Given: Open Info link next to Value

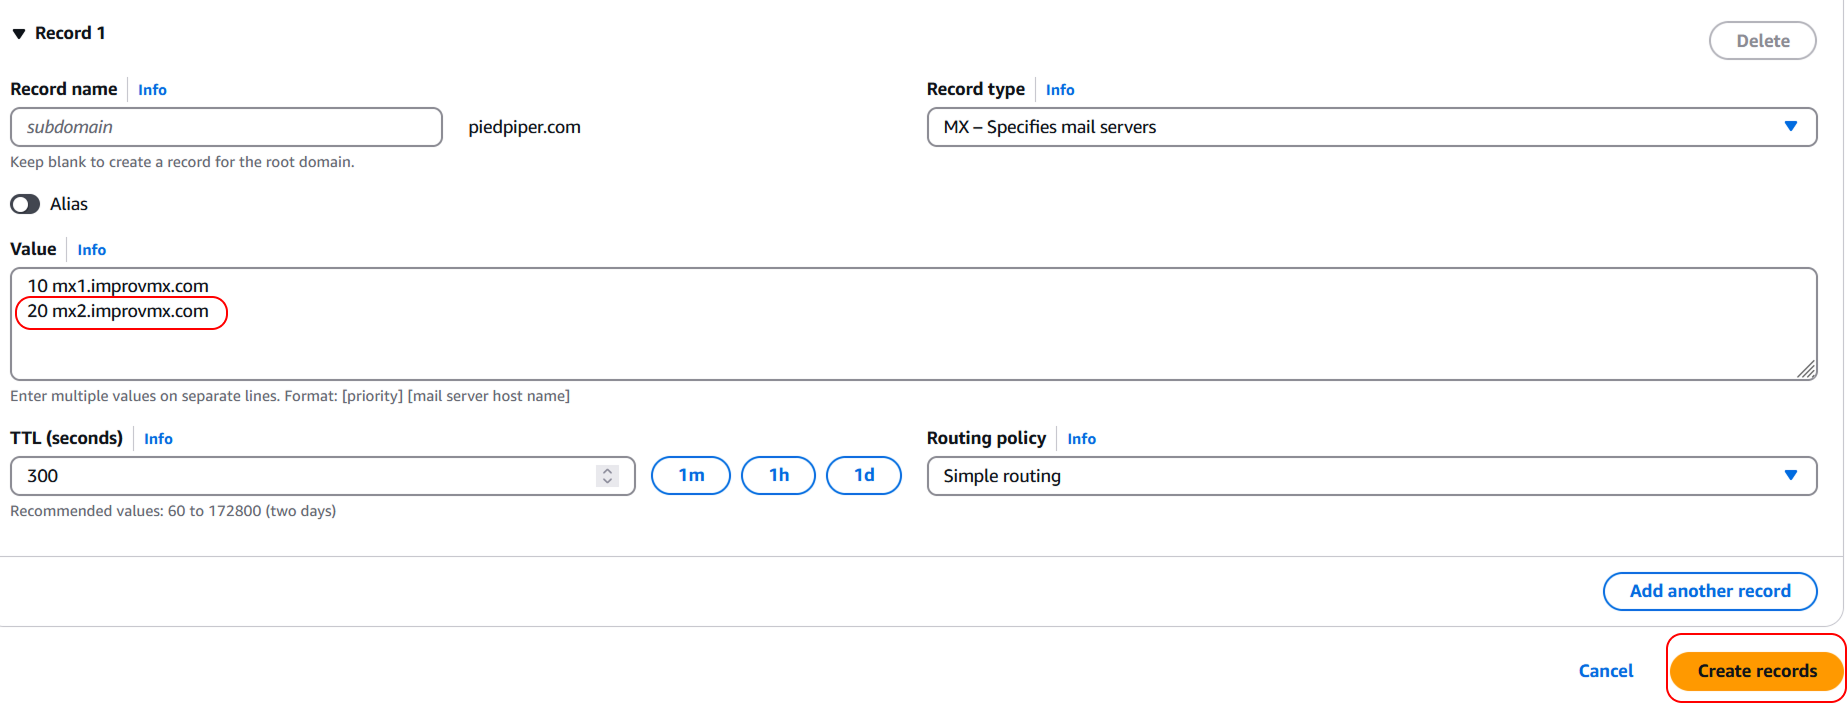Looking at the screenshot, I should click(91, 250).
